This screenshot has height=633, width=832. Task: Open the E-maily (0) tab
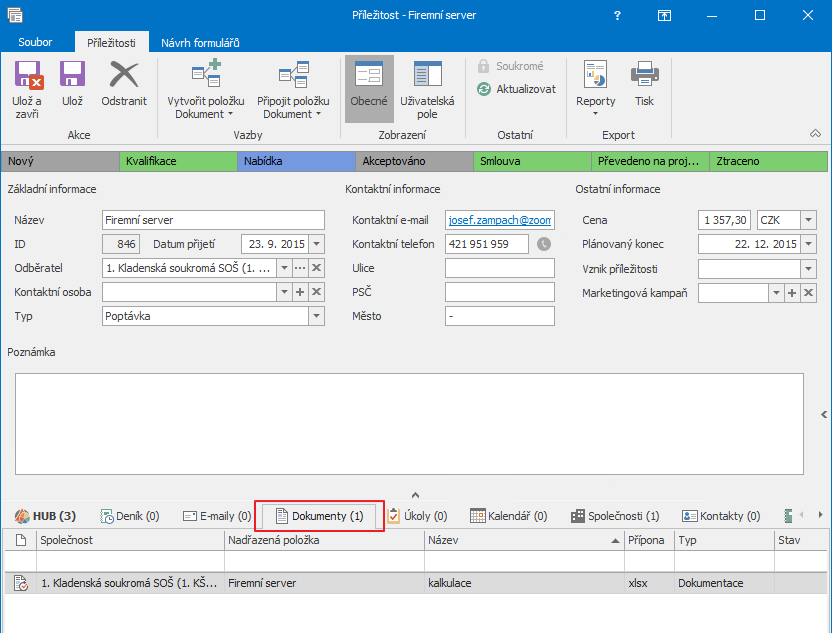click(216, 516)
